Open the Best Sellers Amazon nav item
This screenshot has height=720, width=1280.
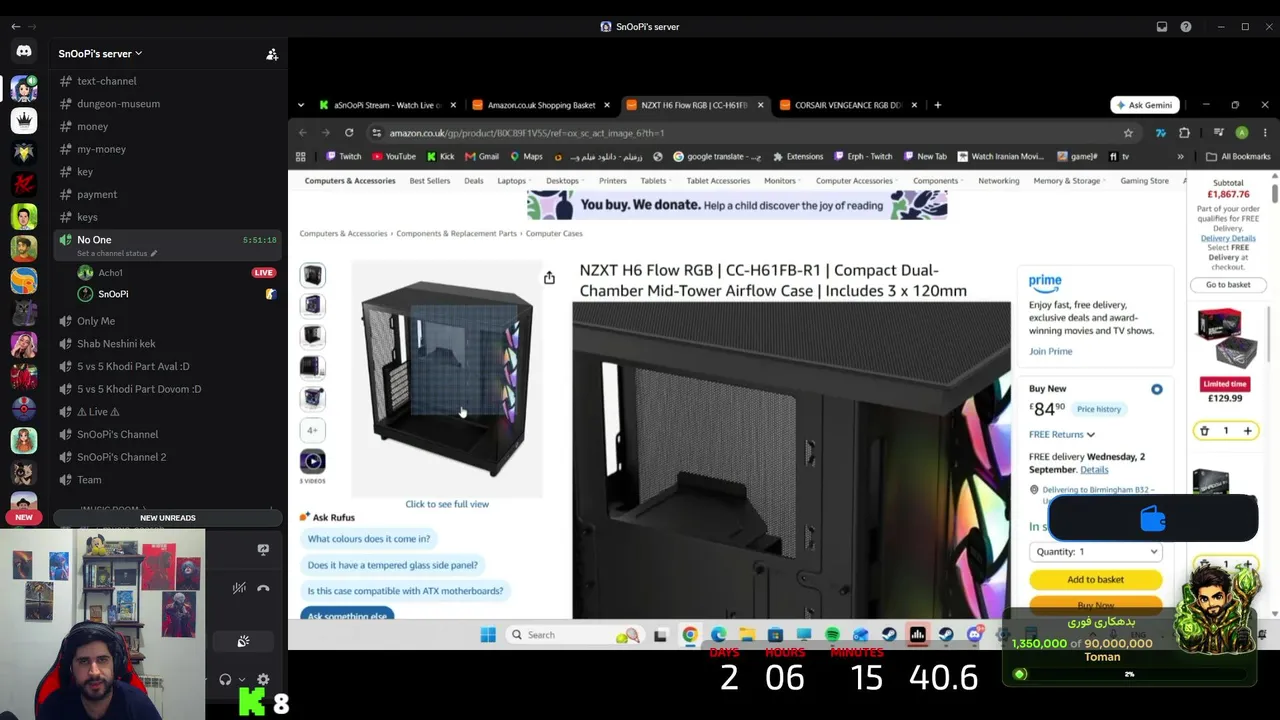[430, 181]
